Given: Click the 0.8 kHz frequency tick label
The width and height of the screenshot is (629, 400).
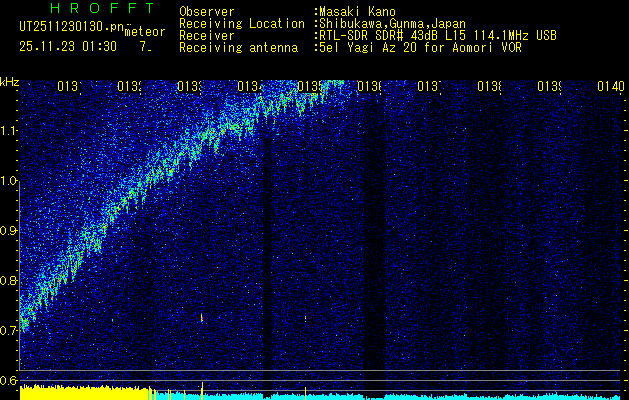Looking at the screenshot, I should (10, 280).
